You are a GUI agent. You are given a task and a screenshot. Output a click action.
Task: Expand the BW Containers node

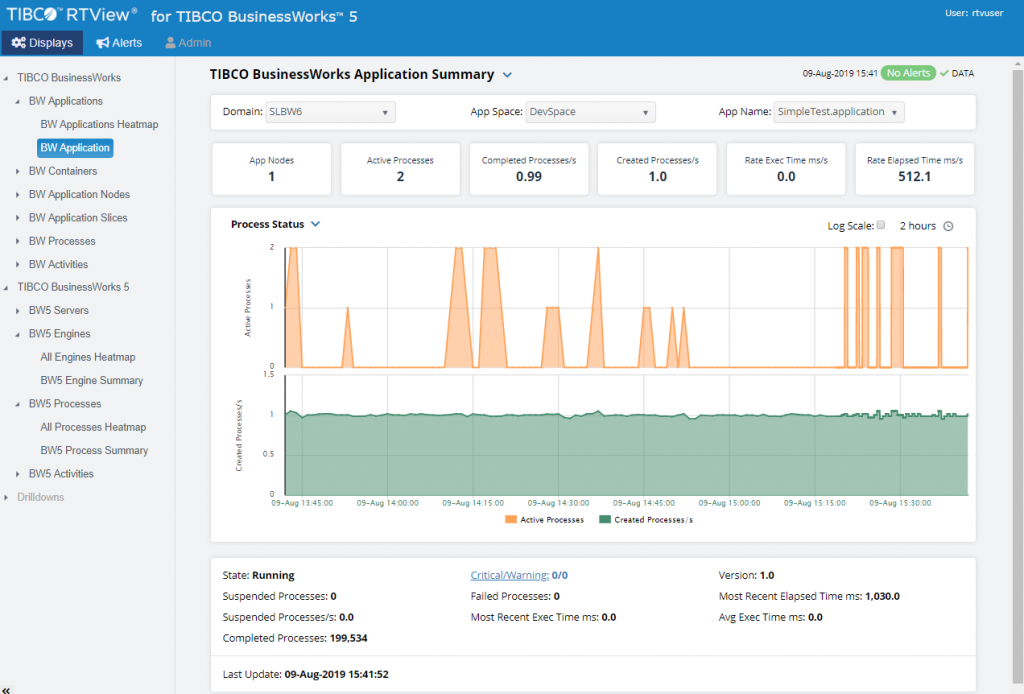pos(18,171)
